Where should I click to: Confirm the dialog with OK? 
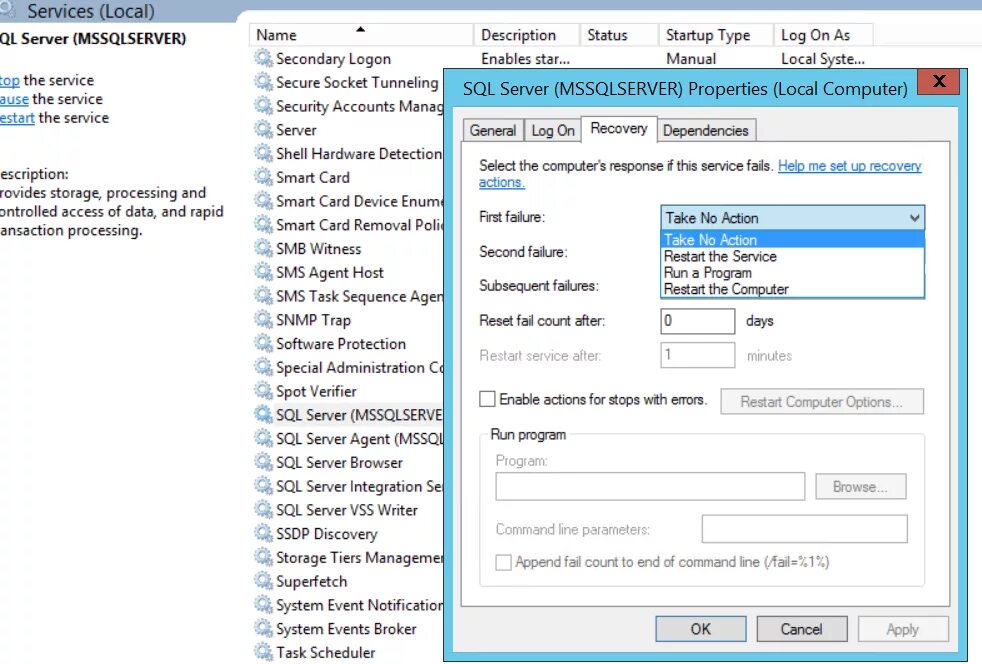click(x=701, y=629)
